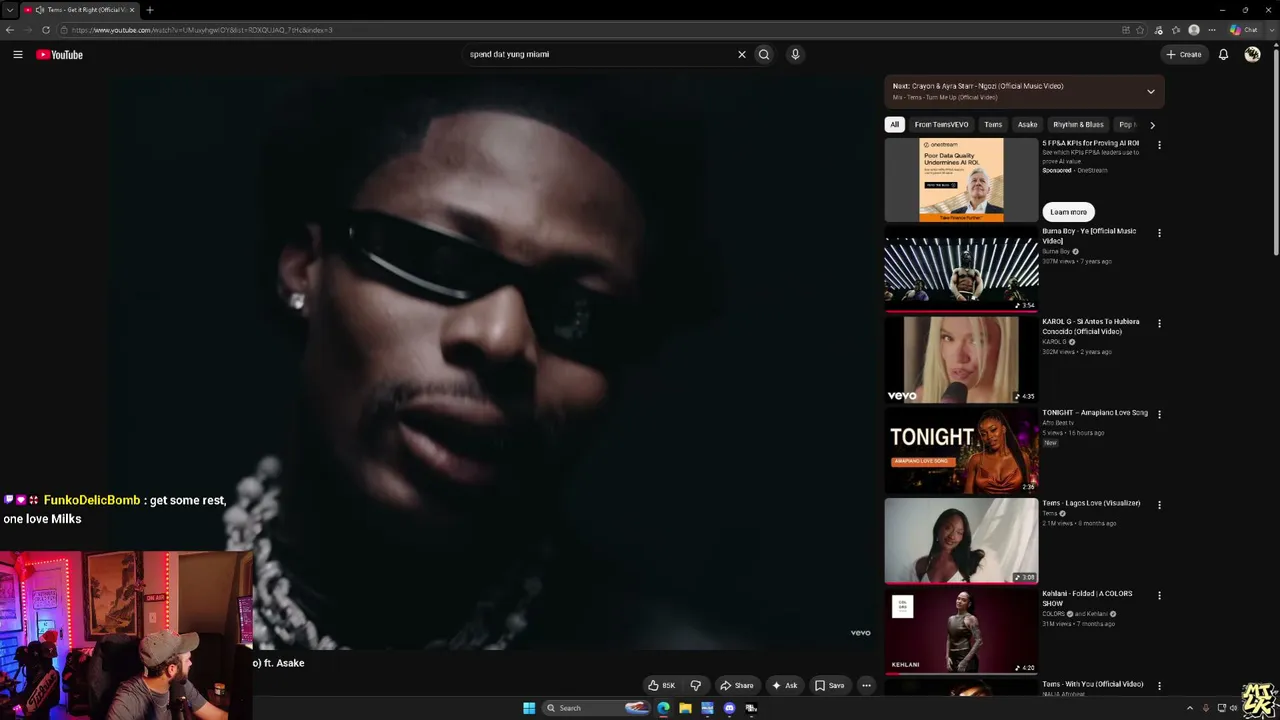The image size is (1280, 720).
Task: Open the browser tab list dropdown
Action: (9, 10)
